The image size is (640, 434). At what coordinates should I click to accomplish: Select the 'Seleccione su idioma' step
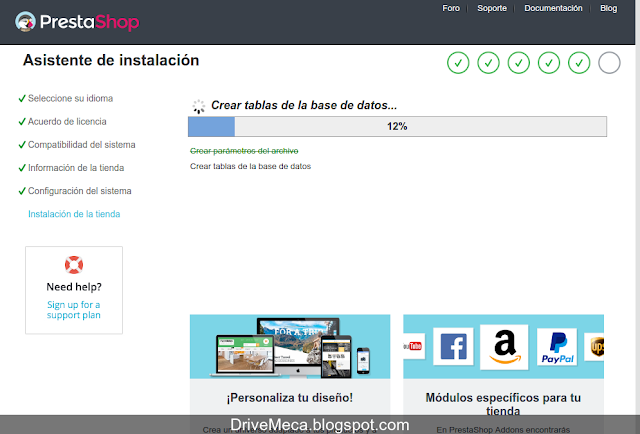click(x=70, y=98)
